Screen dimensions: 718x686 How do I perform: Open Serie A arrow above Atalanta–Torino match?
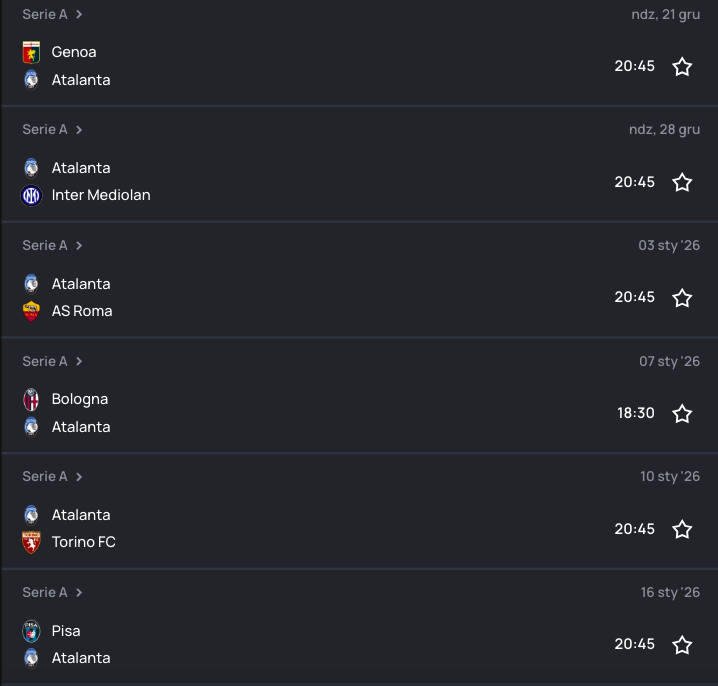click(x=79, y=477)
